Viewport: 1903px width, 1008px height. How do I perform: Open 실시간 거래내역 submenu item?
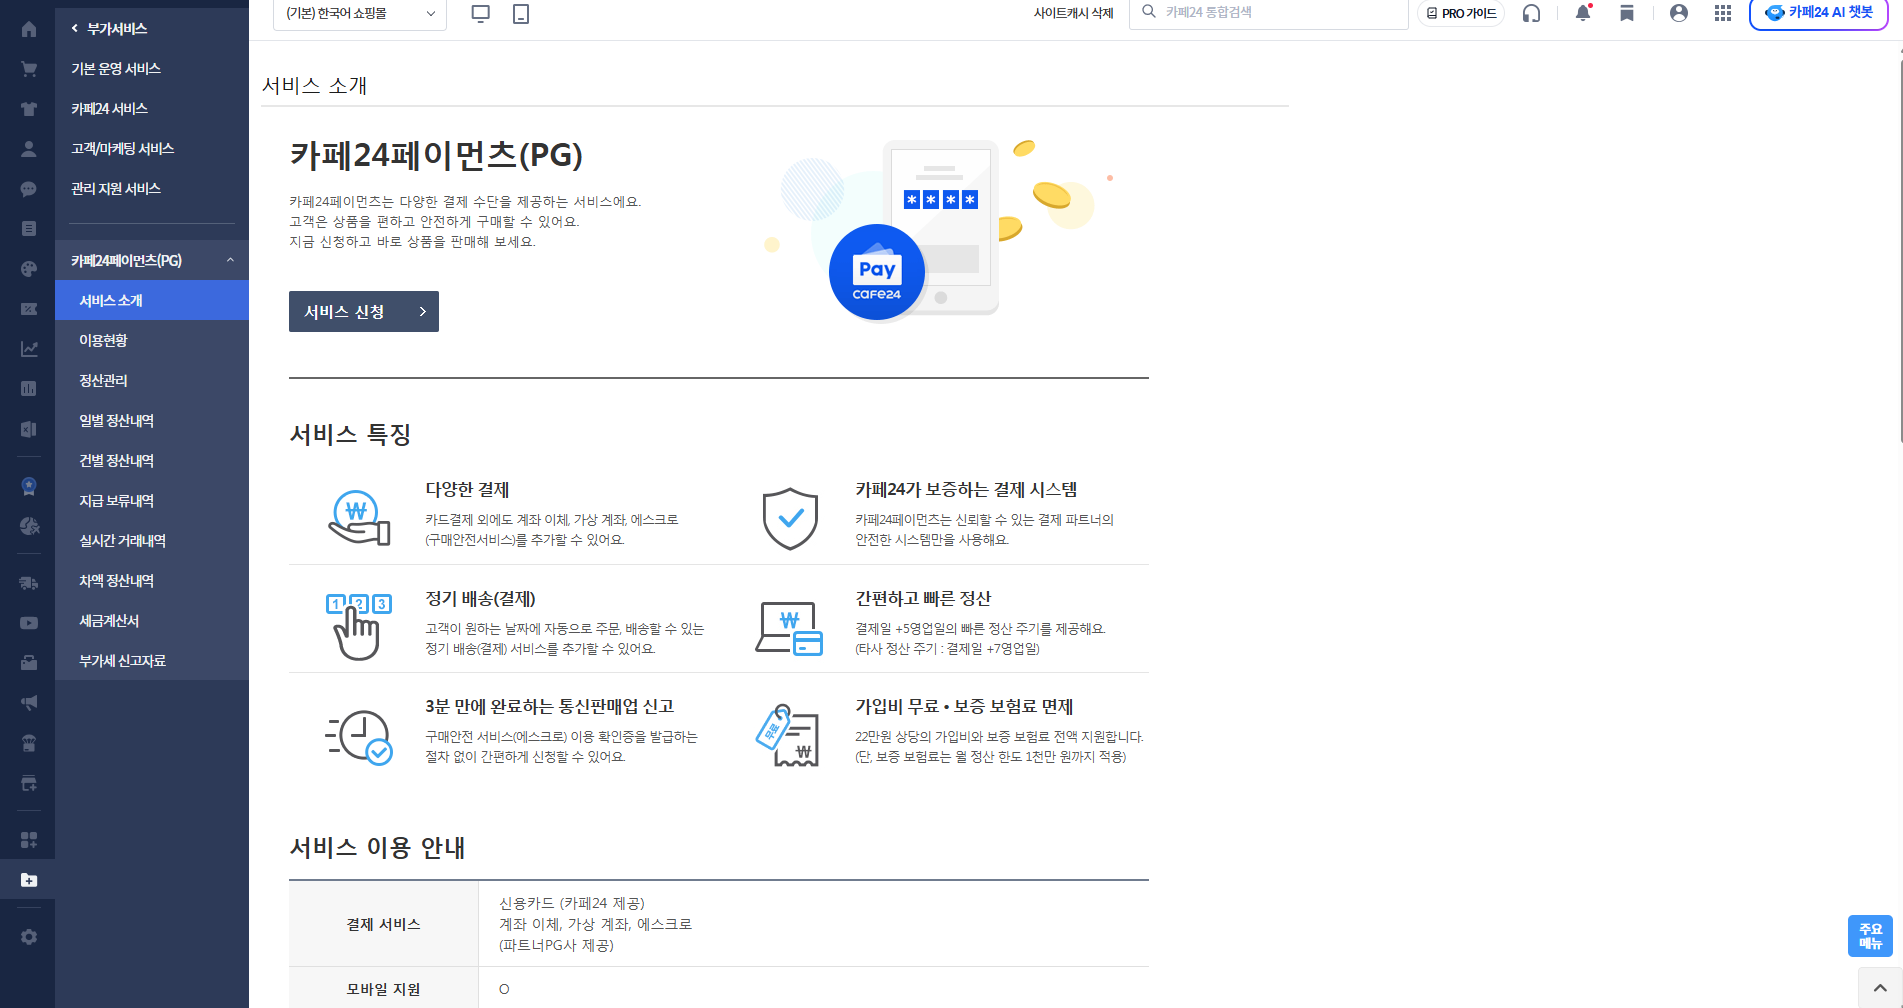152,540
